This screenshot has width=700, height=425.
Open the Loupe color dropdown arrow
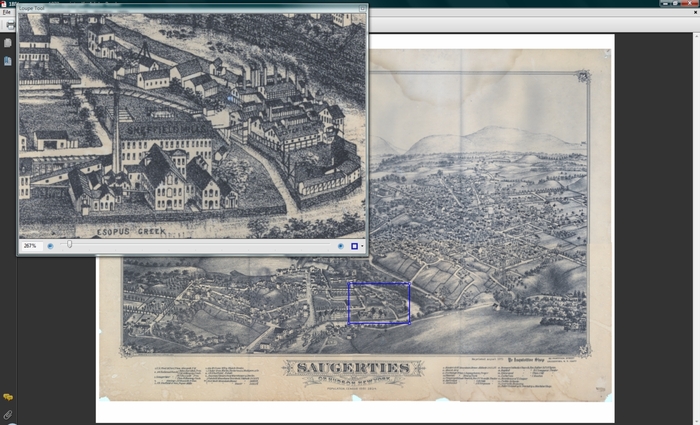coord(362,246)
